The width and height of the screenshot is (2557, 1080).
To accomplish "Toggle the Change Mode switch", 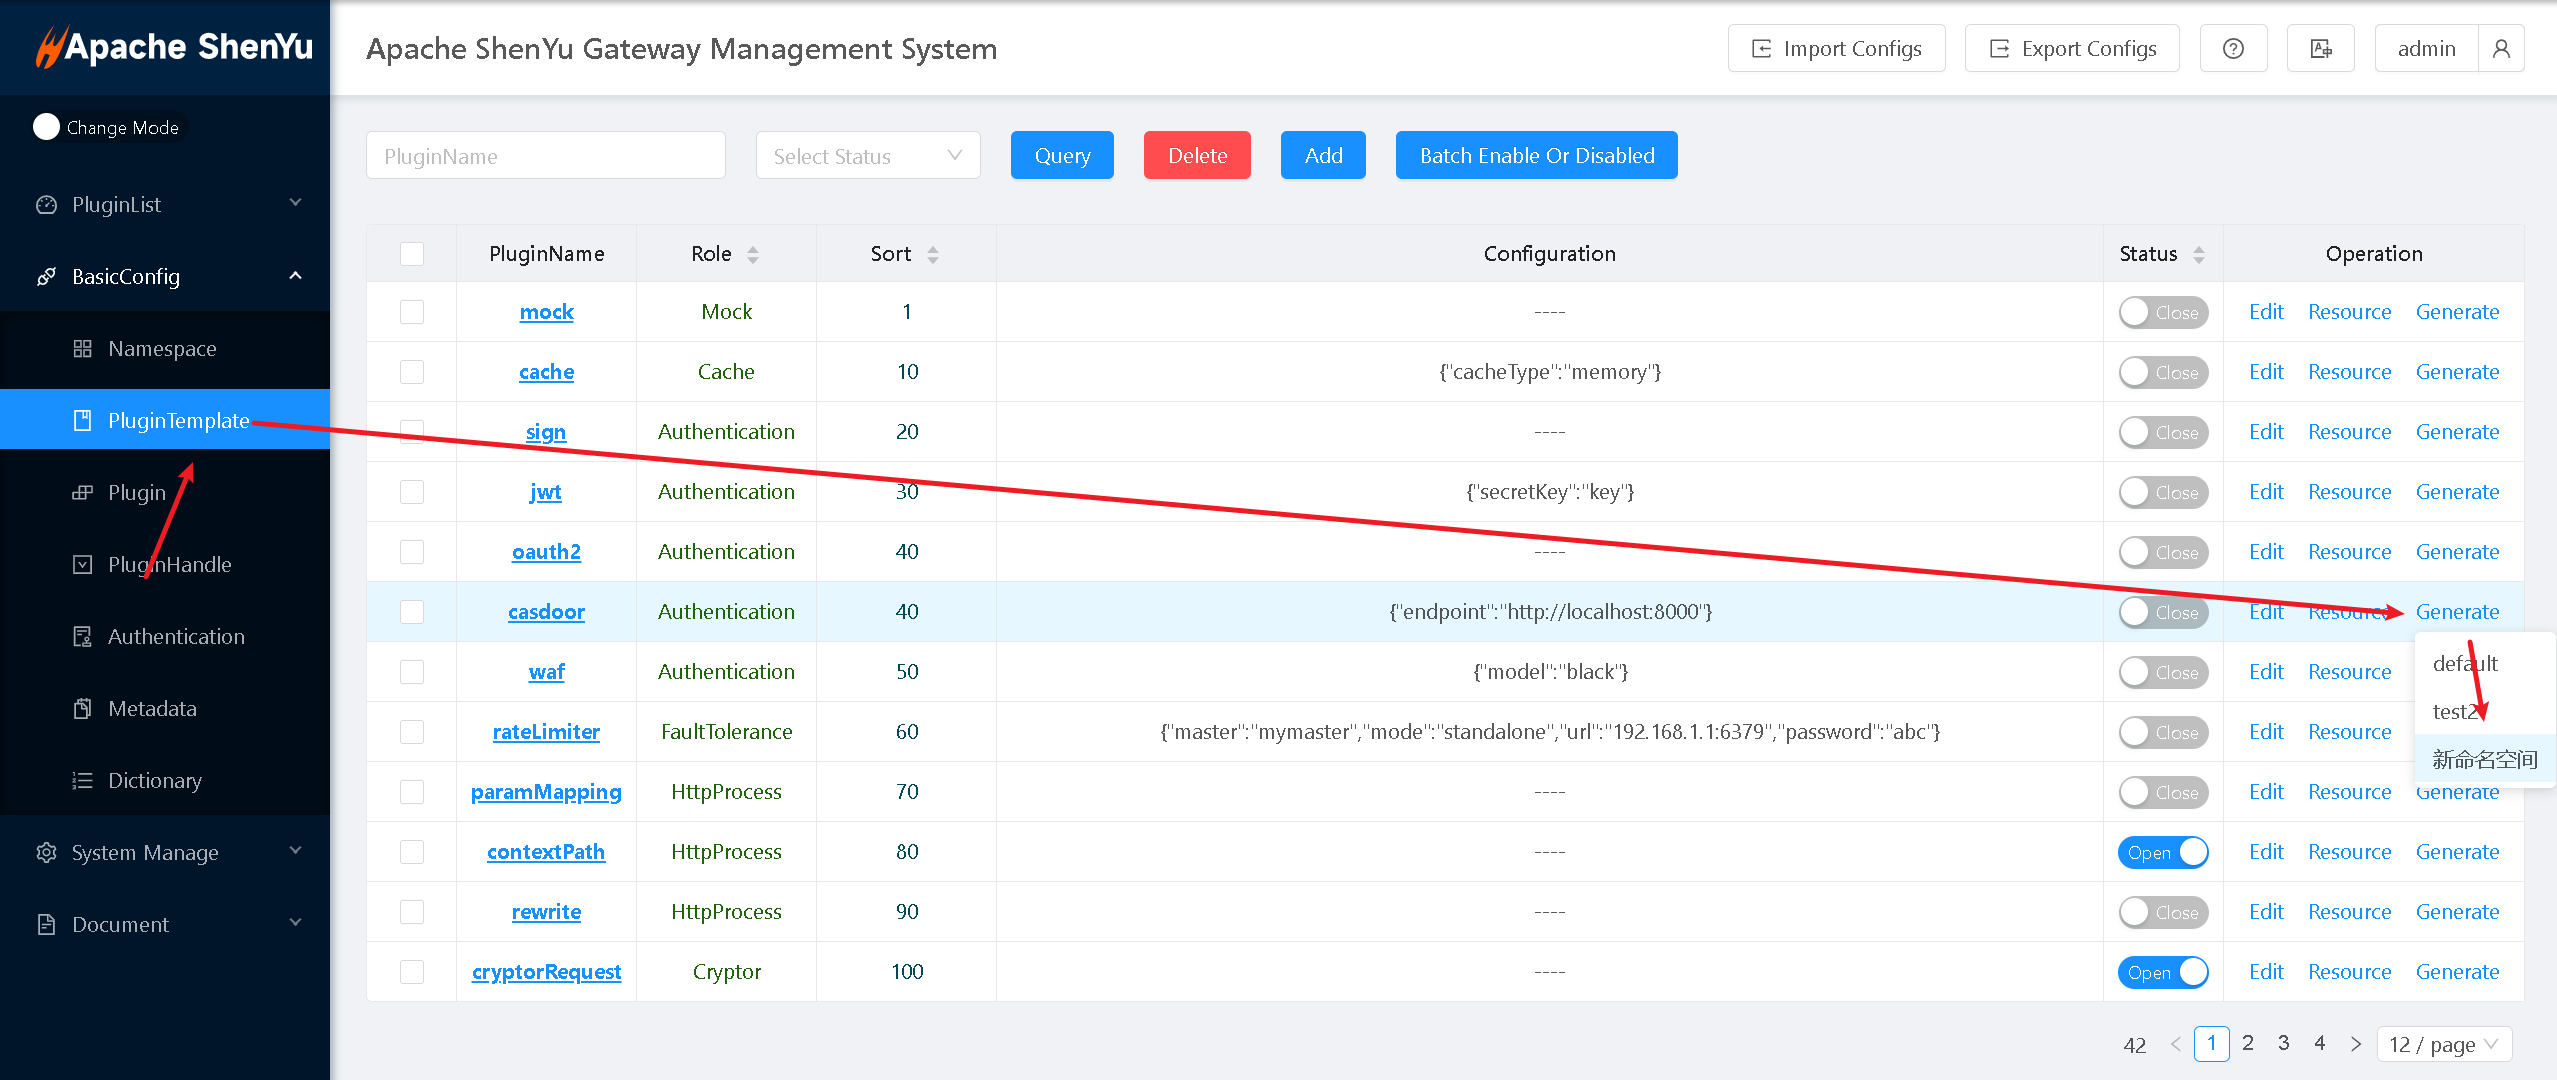I will click(47, 127).
